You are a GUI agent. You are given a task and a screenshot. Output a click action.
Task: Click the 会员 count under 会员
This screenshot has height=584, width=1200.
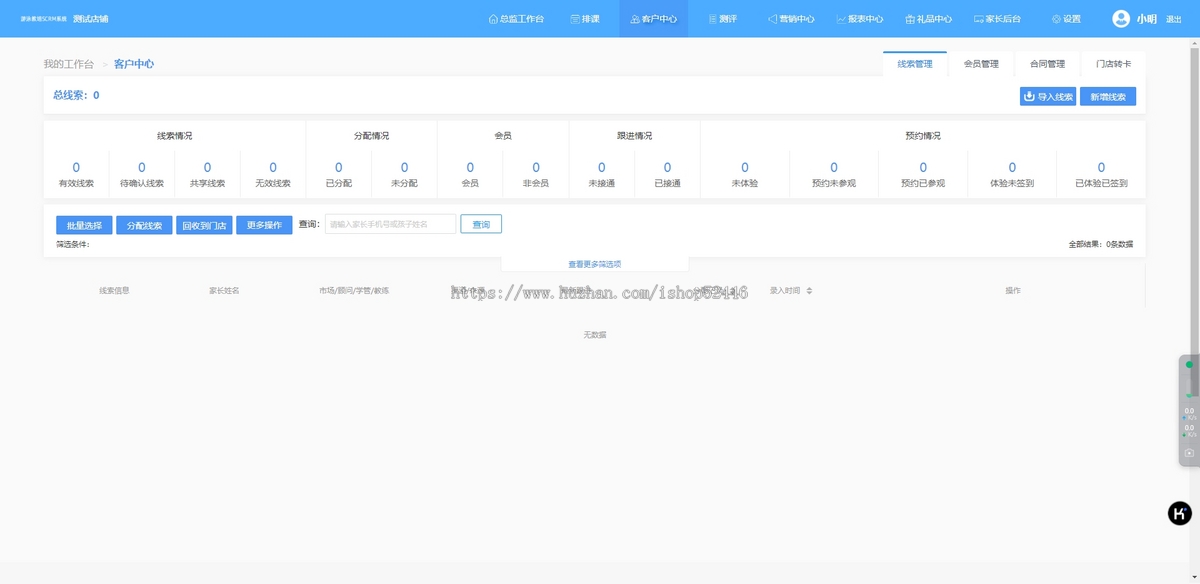coord(470,168)
